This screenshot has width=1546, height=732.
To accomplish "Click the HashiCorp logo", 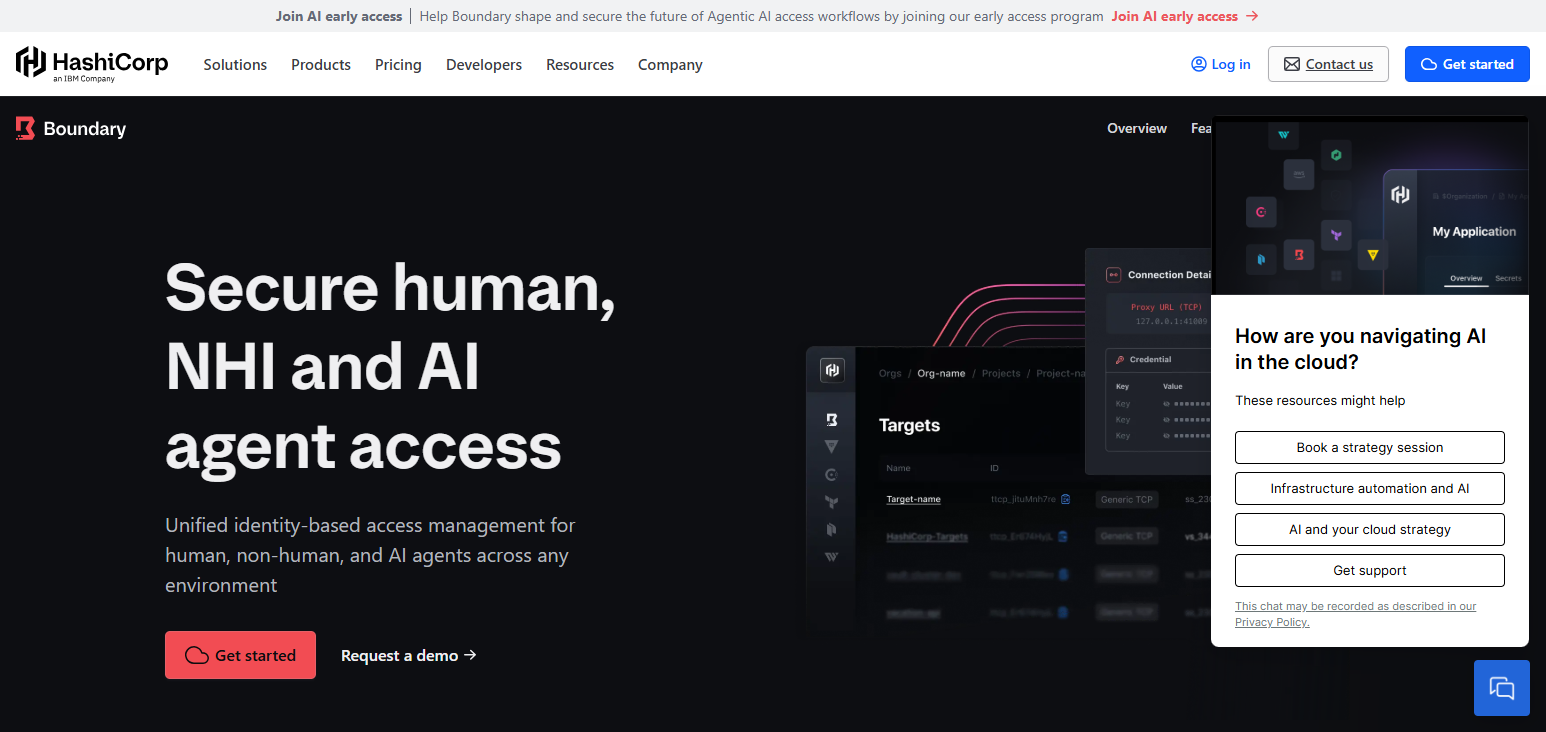I will pyautogui.click(x=92, y=64).
